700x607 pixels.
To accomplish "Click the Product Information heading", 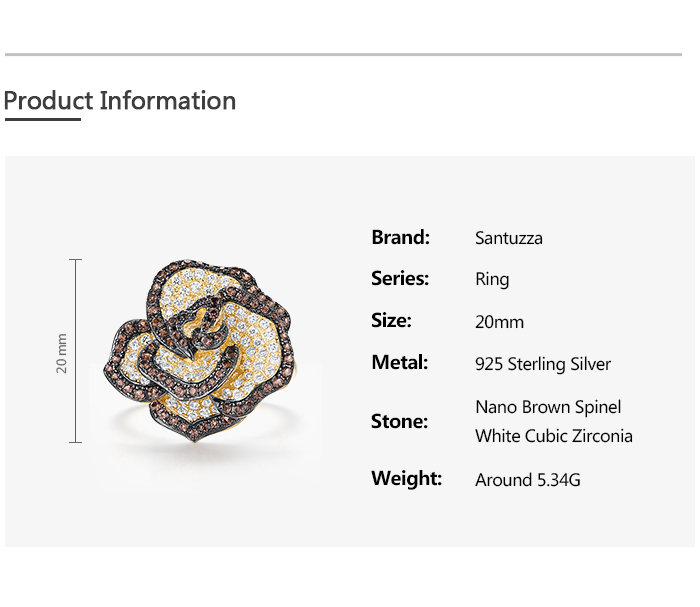I will tap(120, 101).
